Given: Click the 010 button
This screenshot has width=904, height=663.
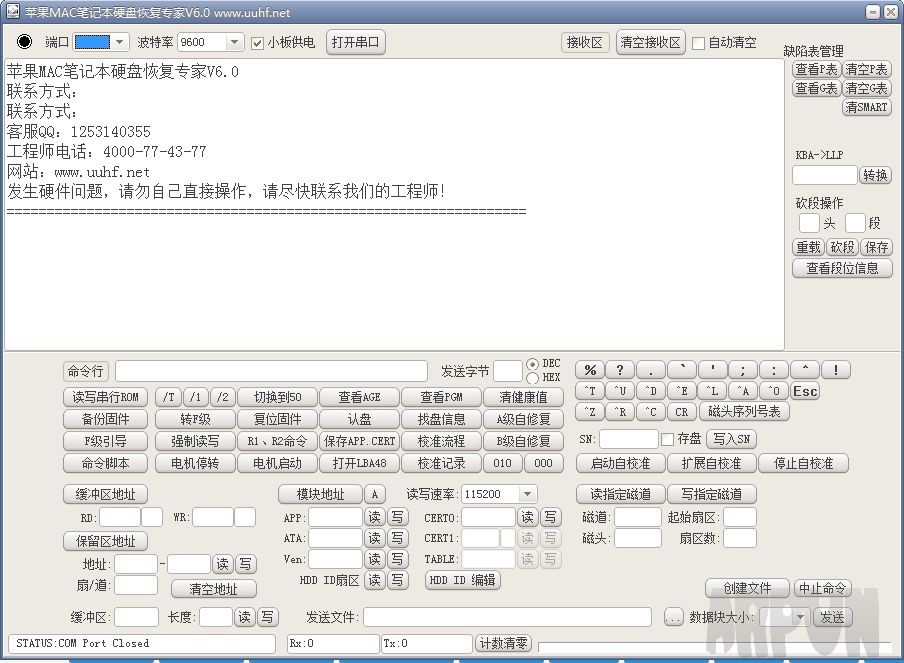Looking at the screenshot, I should coord(502,463).
